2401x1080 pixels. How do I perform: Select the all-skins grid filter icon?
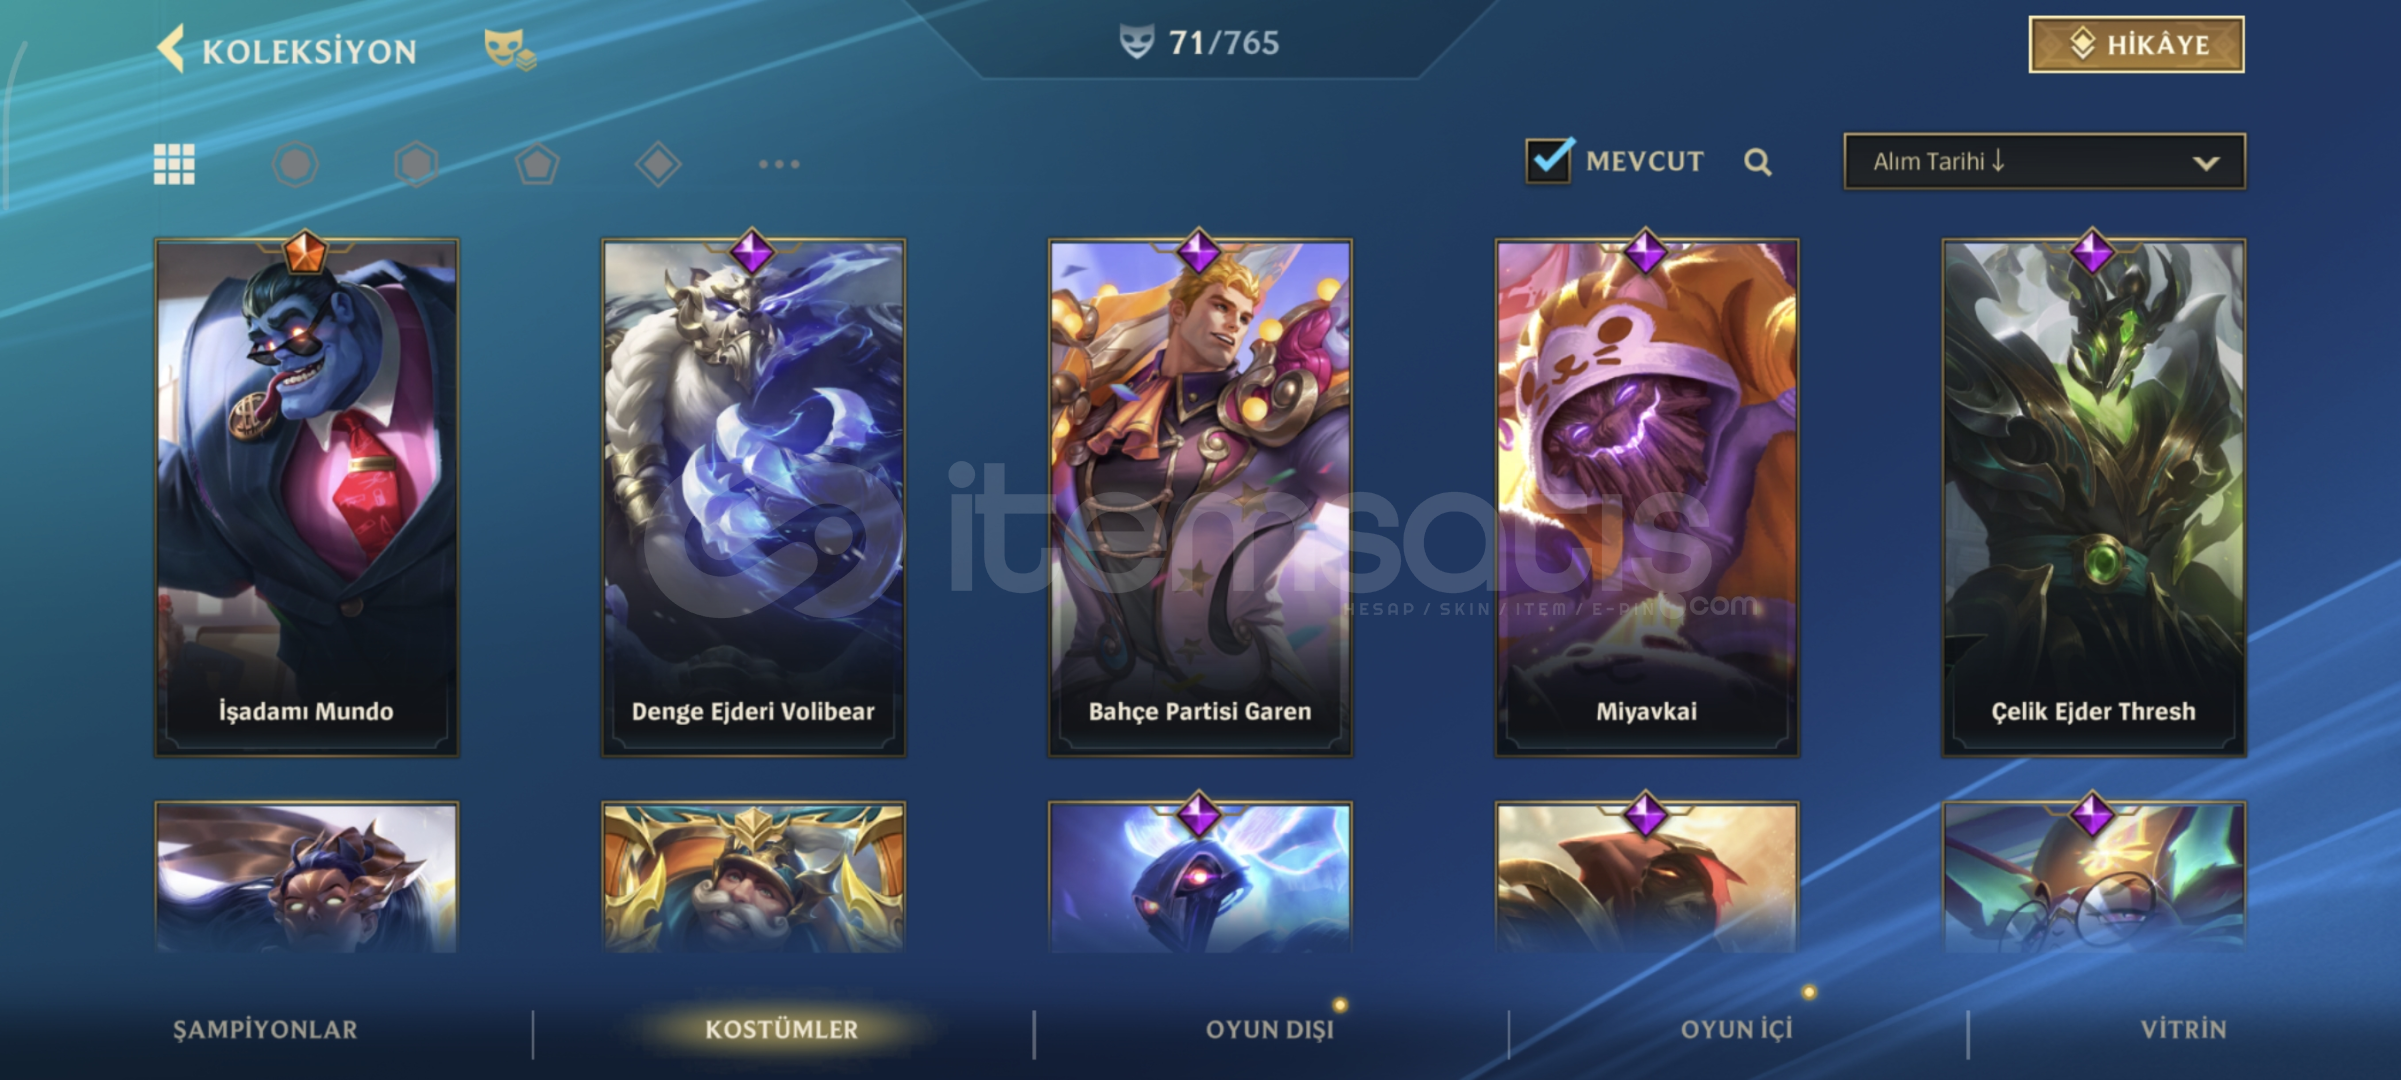[174, 164]
